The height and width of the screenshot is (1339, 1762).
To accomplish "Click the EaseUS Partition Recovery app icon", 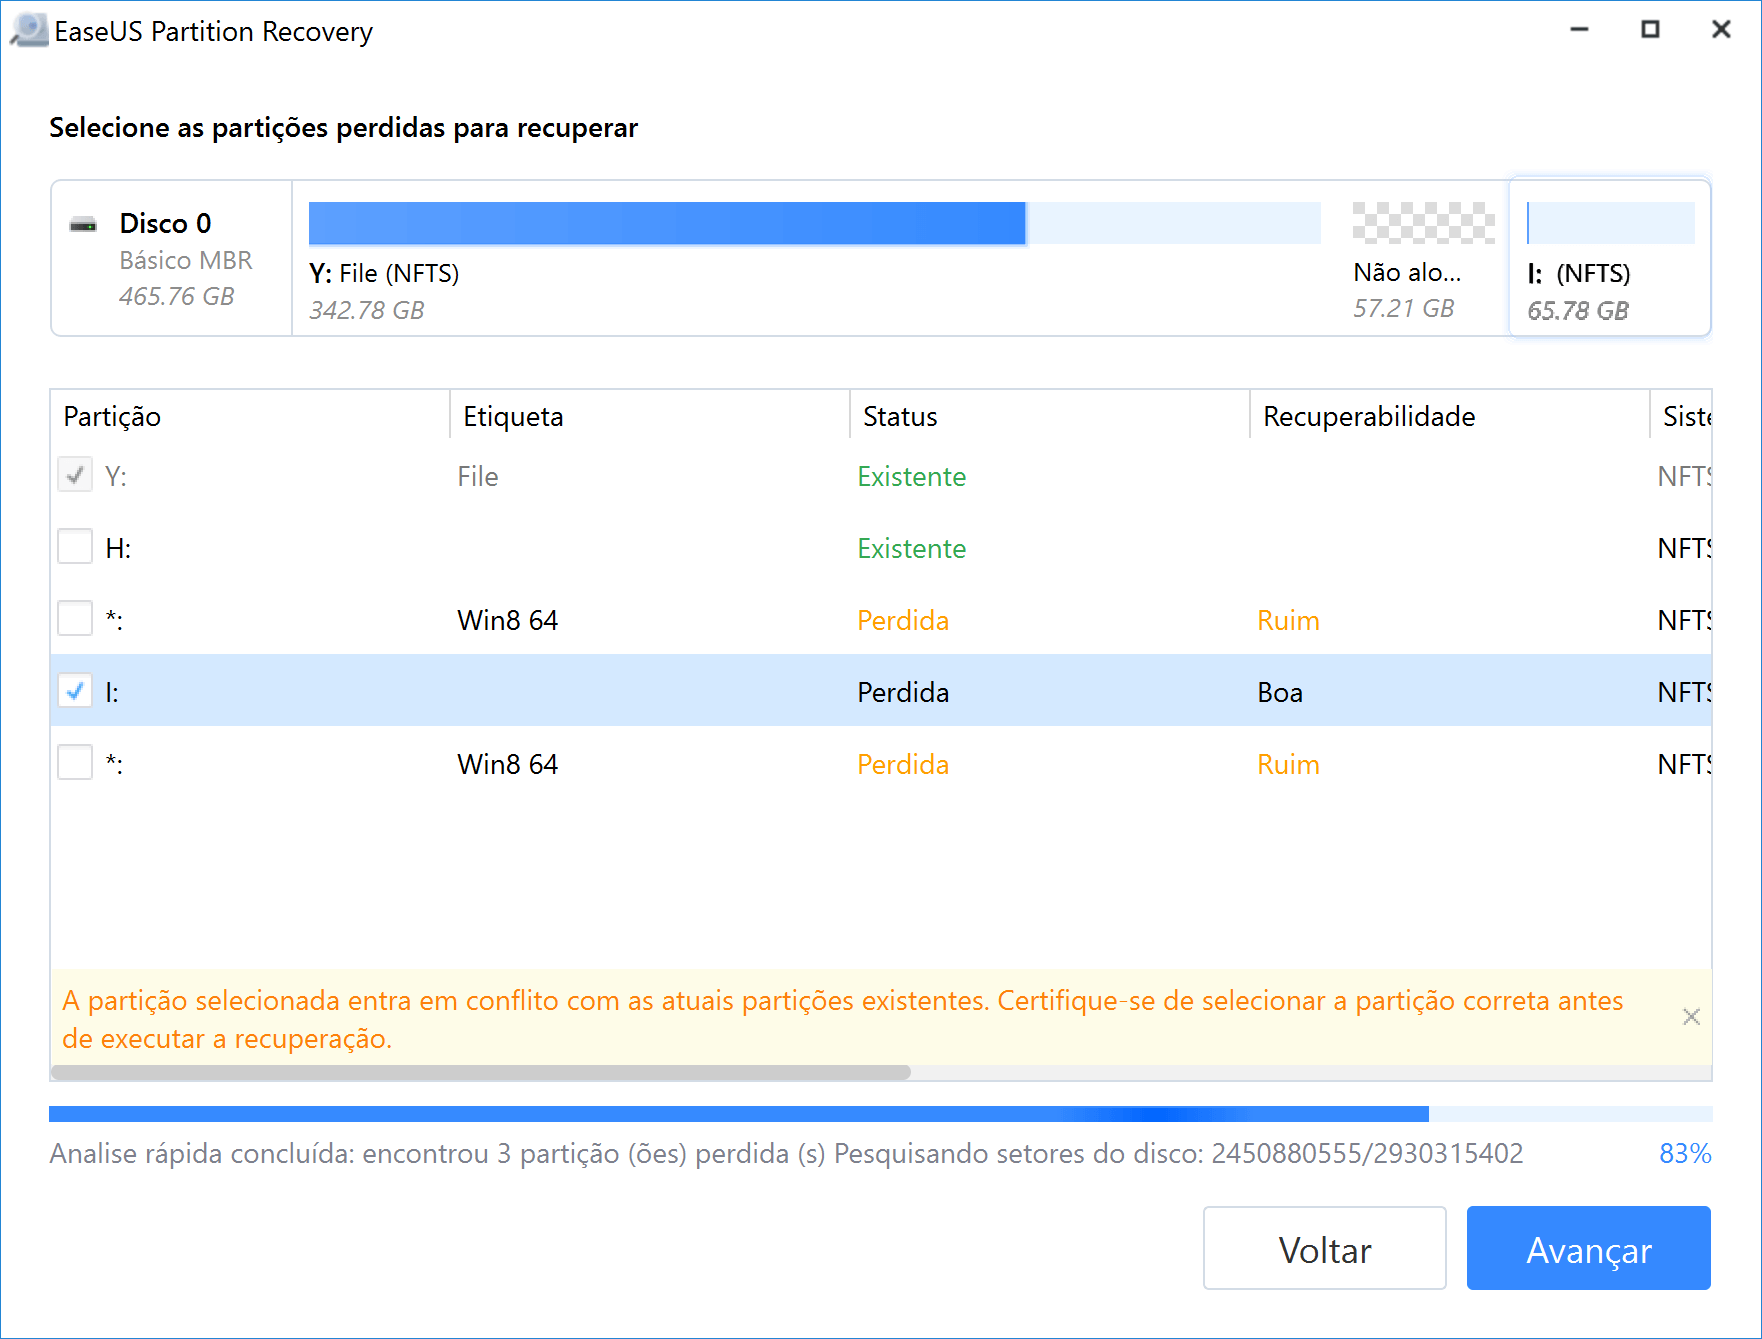I will (29, 31).
